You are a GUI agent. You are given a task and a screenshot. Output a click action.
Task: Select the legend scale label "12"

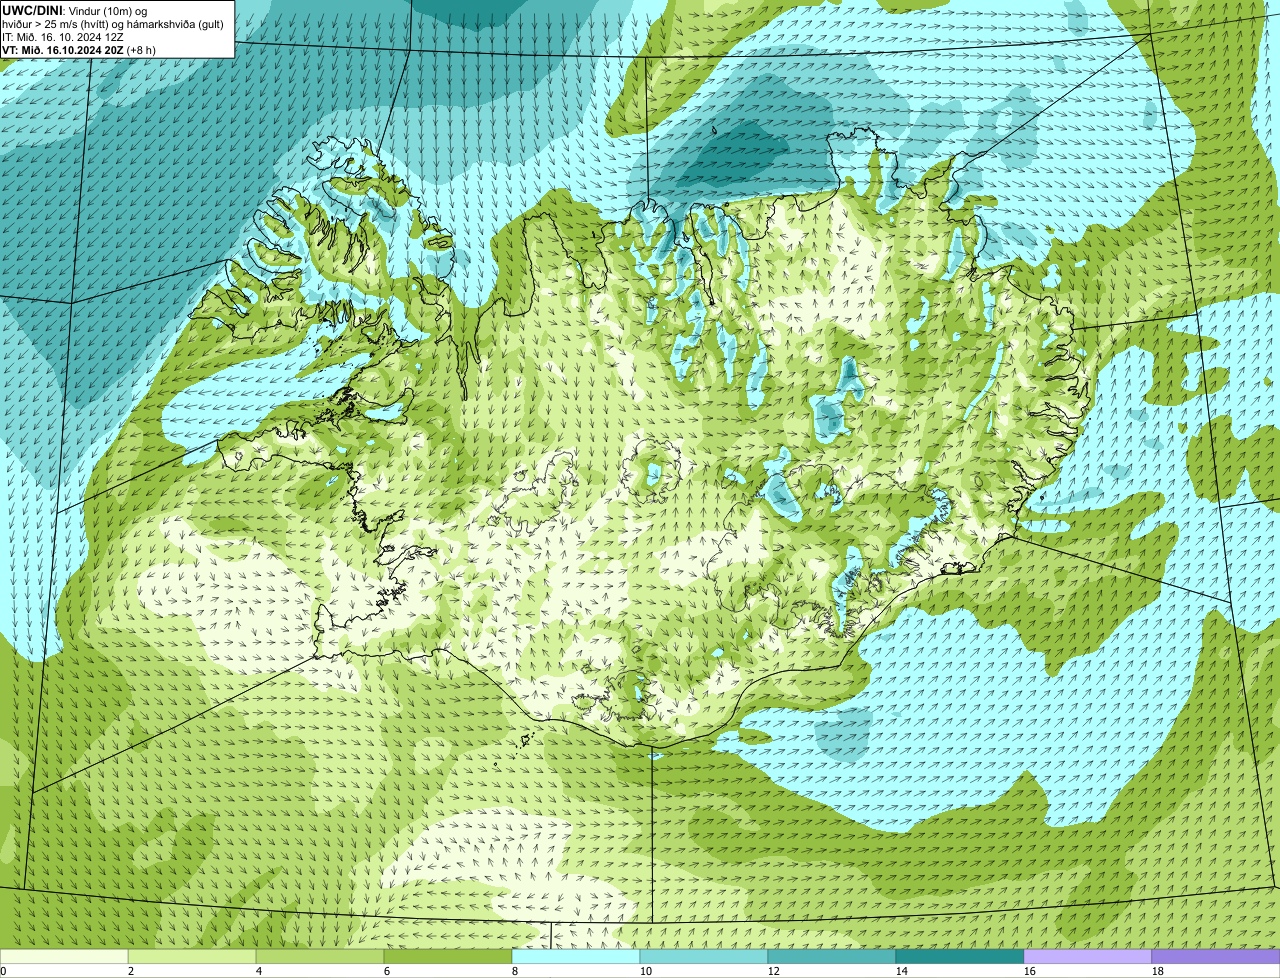coord(774,971)
